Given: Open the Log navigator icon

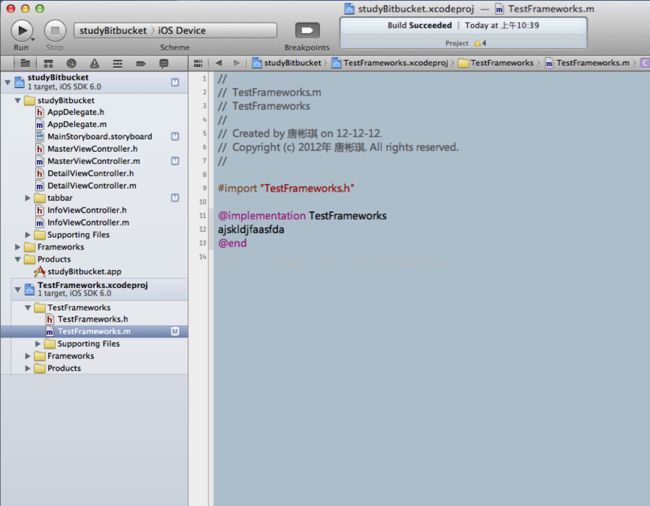Looking at the screenshot, I should 164,63.
